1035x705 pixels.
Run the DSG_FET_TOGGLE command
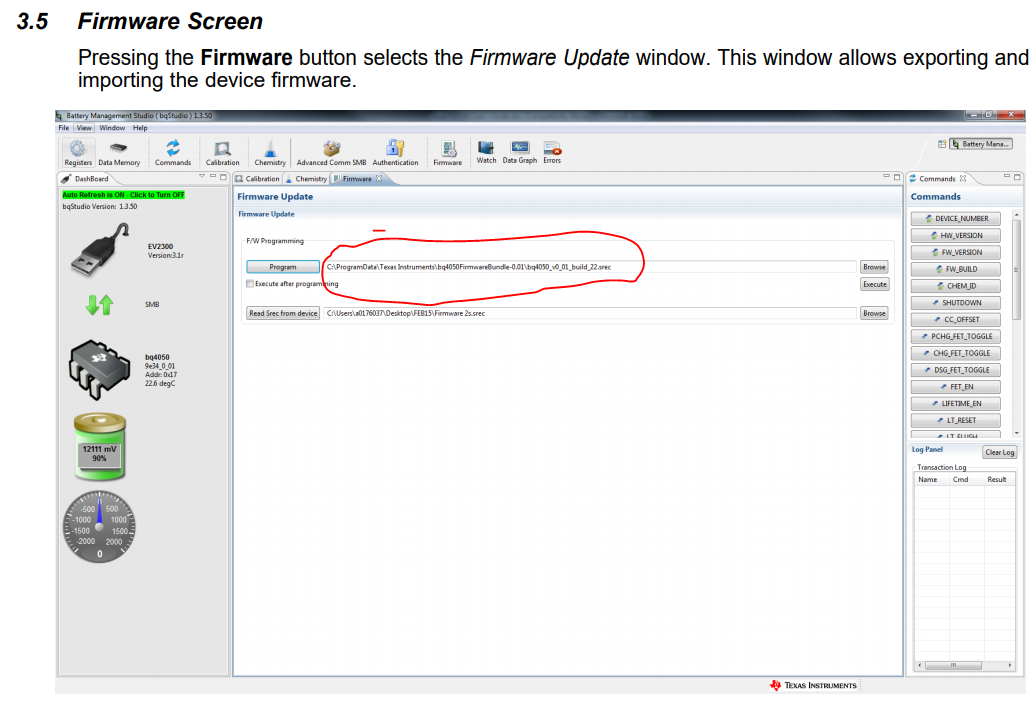(x=956, y=370)
